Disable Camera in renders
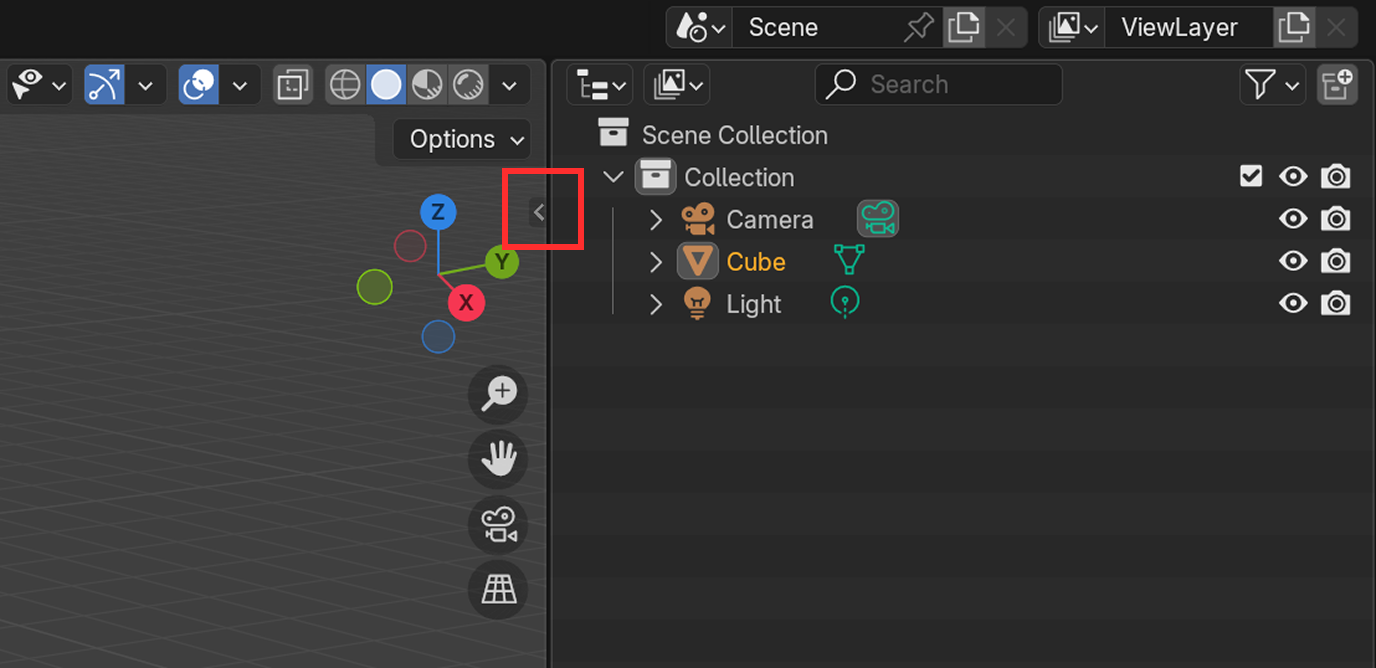This screenshot has height=668, width=1376. point(1336,219)
